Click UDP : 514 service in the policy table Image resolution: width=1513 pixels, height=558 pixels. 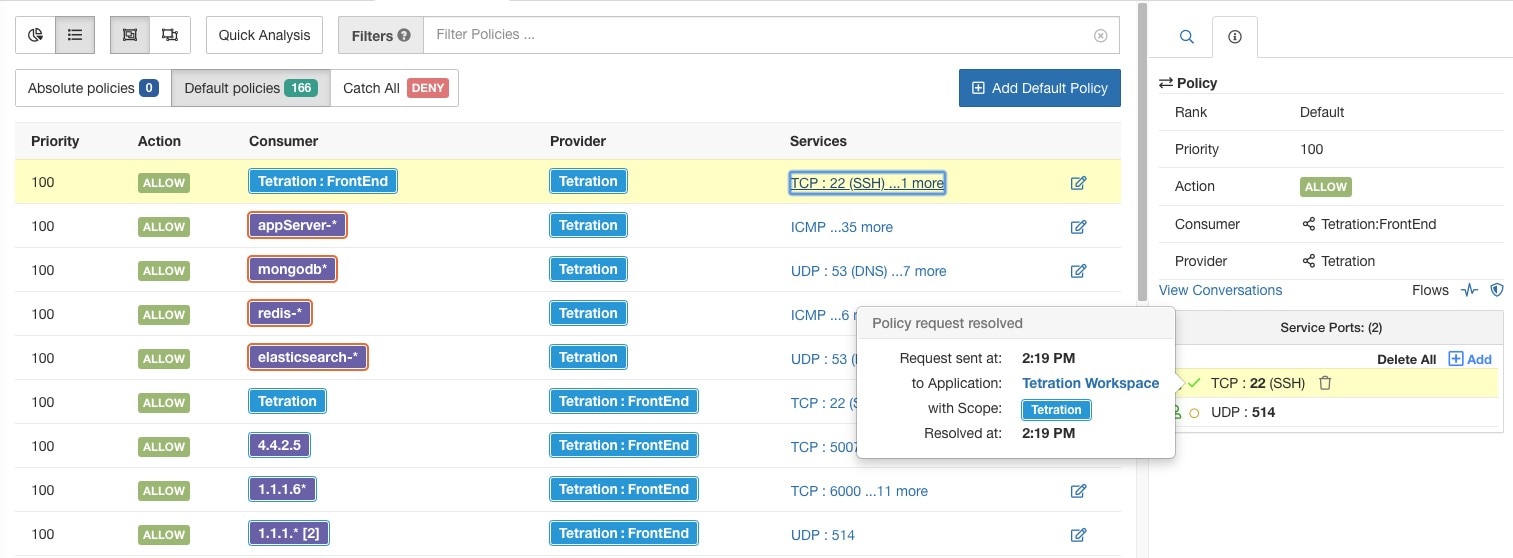click(822, 535)
